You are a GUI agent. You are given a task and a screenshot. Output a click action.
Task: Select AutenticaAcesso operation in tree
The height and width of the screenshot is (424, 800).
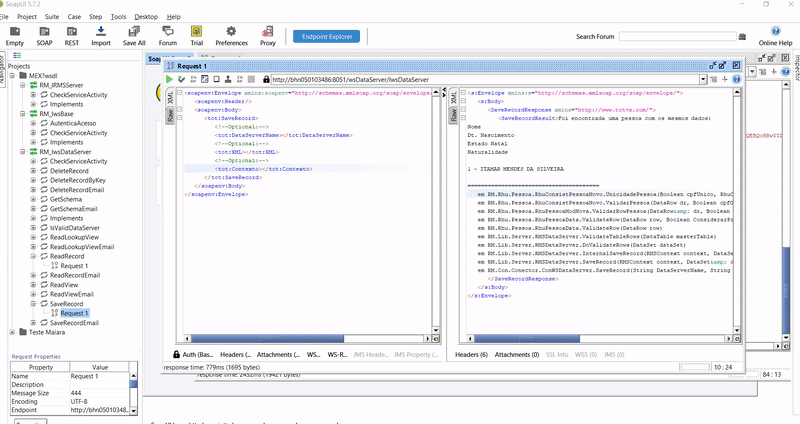click(73, 123)
